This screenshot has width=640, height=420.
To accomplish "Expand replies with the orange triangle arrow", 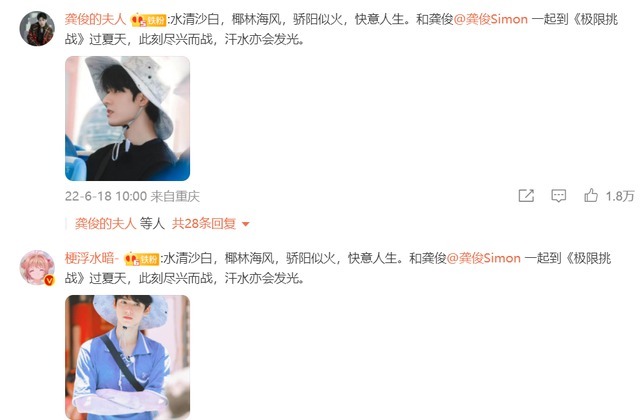I will (246, 224).
